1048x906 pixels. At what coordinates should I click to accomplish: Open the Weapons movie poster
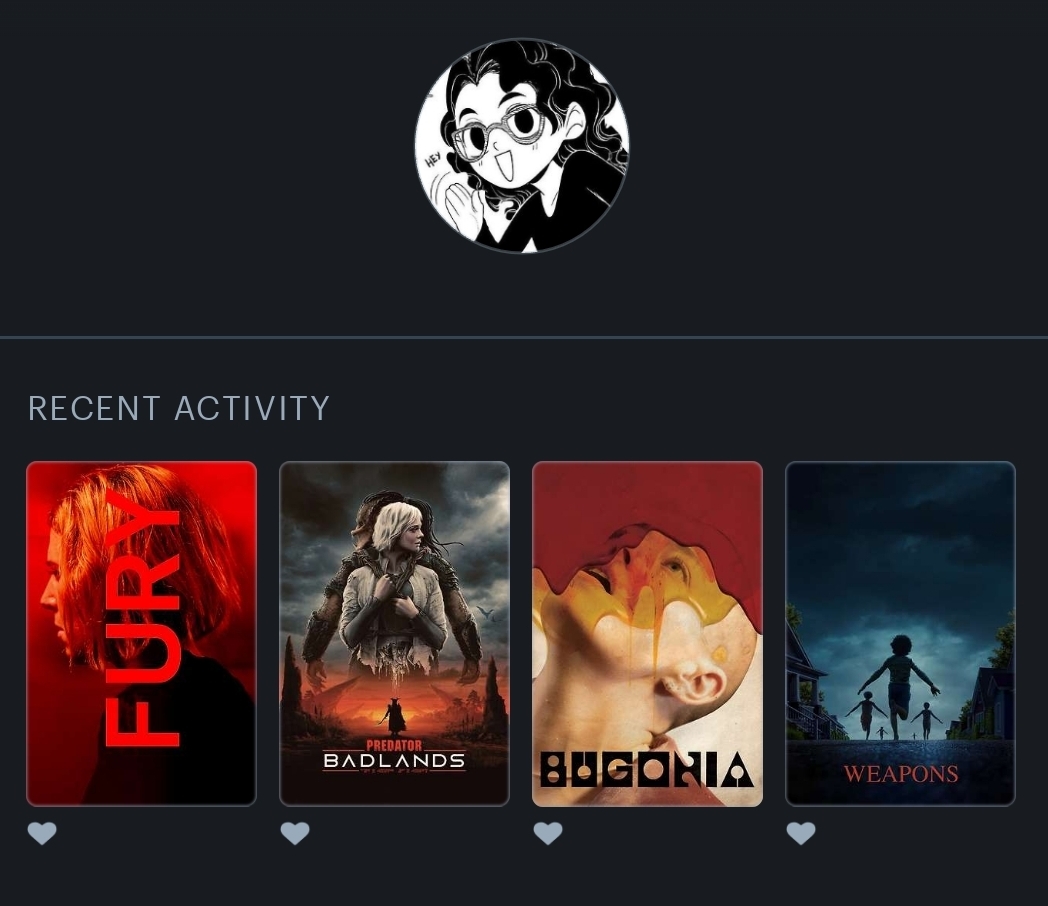[900, 633]
